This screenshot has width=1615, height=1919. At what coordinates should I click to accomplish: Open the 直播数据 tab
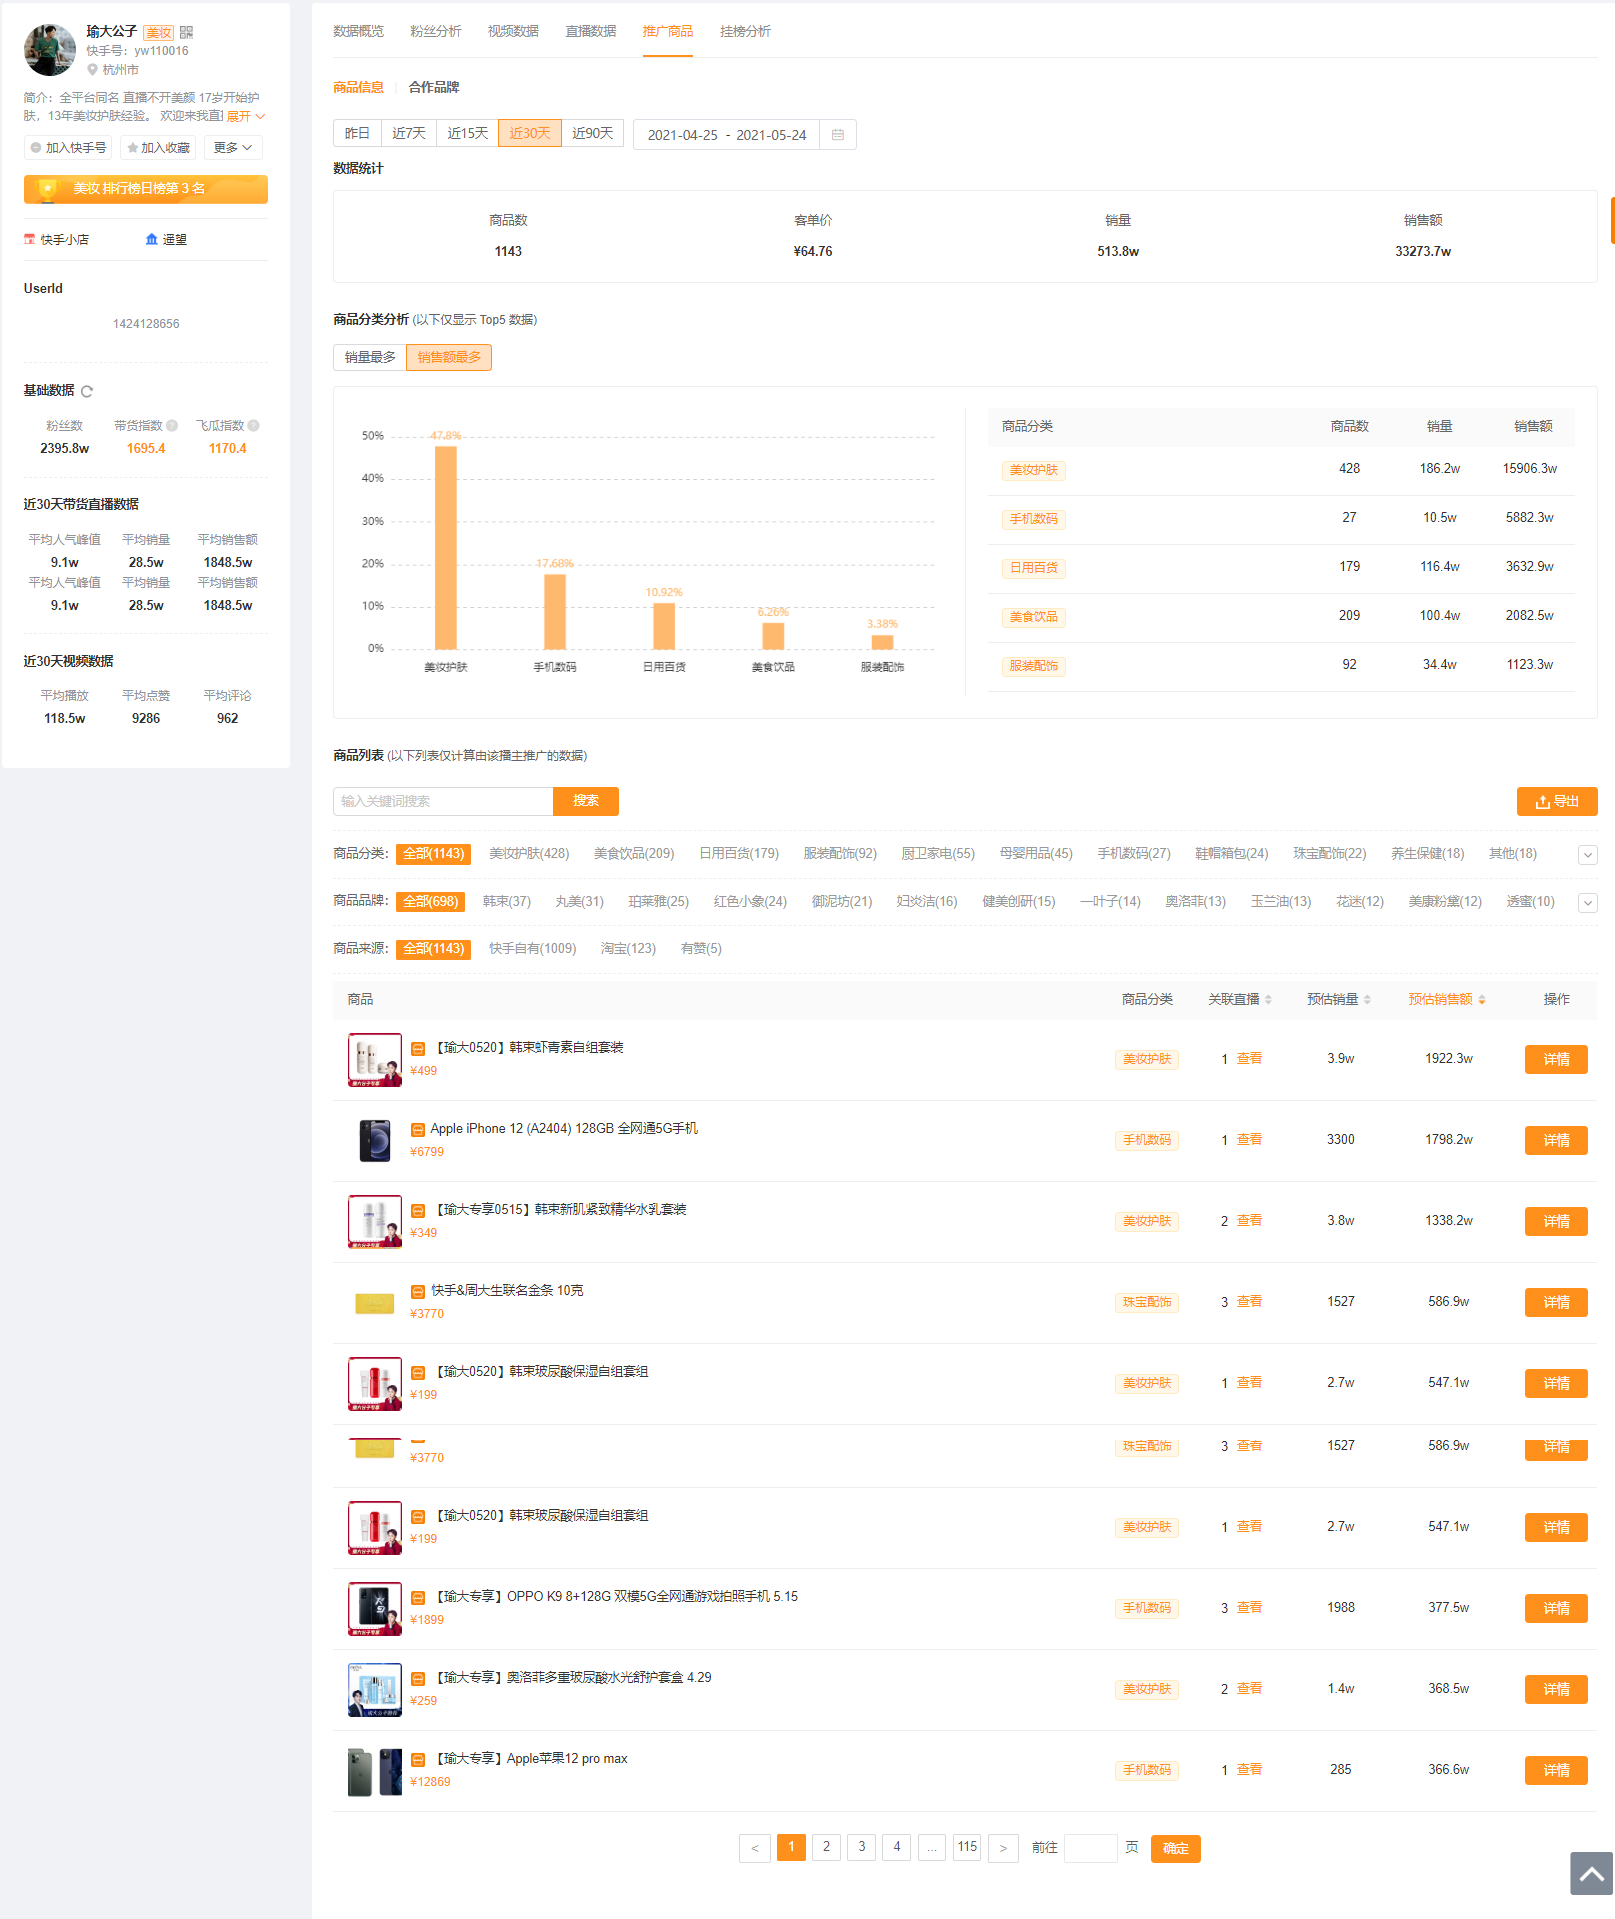coord(591,32)
